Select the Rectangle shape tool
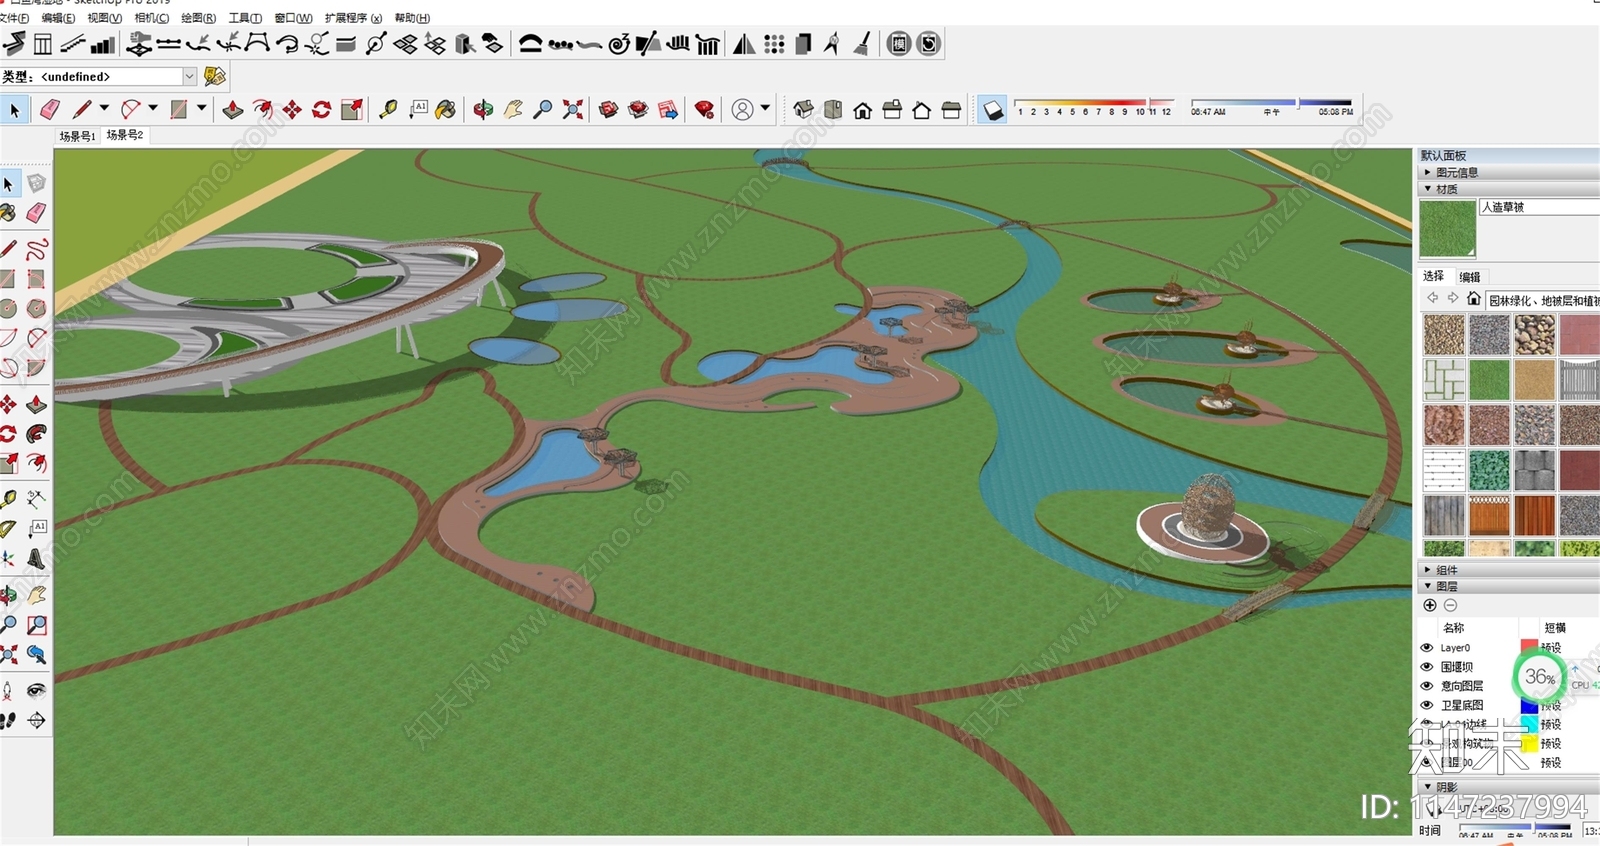This screenshot has height=846, width=1600. click(179, 110)
